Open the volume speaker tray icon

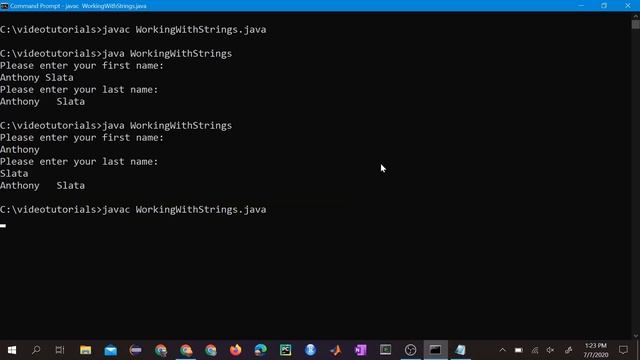click(x=551, y=350)
